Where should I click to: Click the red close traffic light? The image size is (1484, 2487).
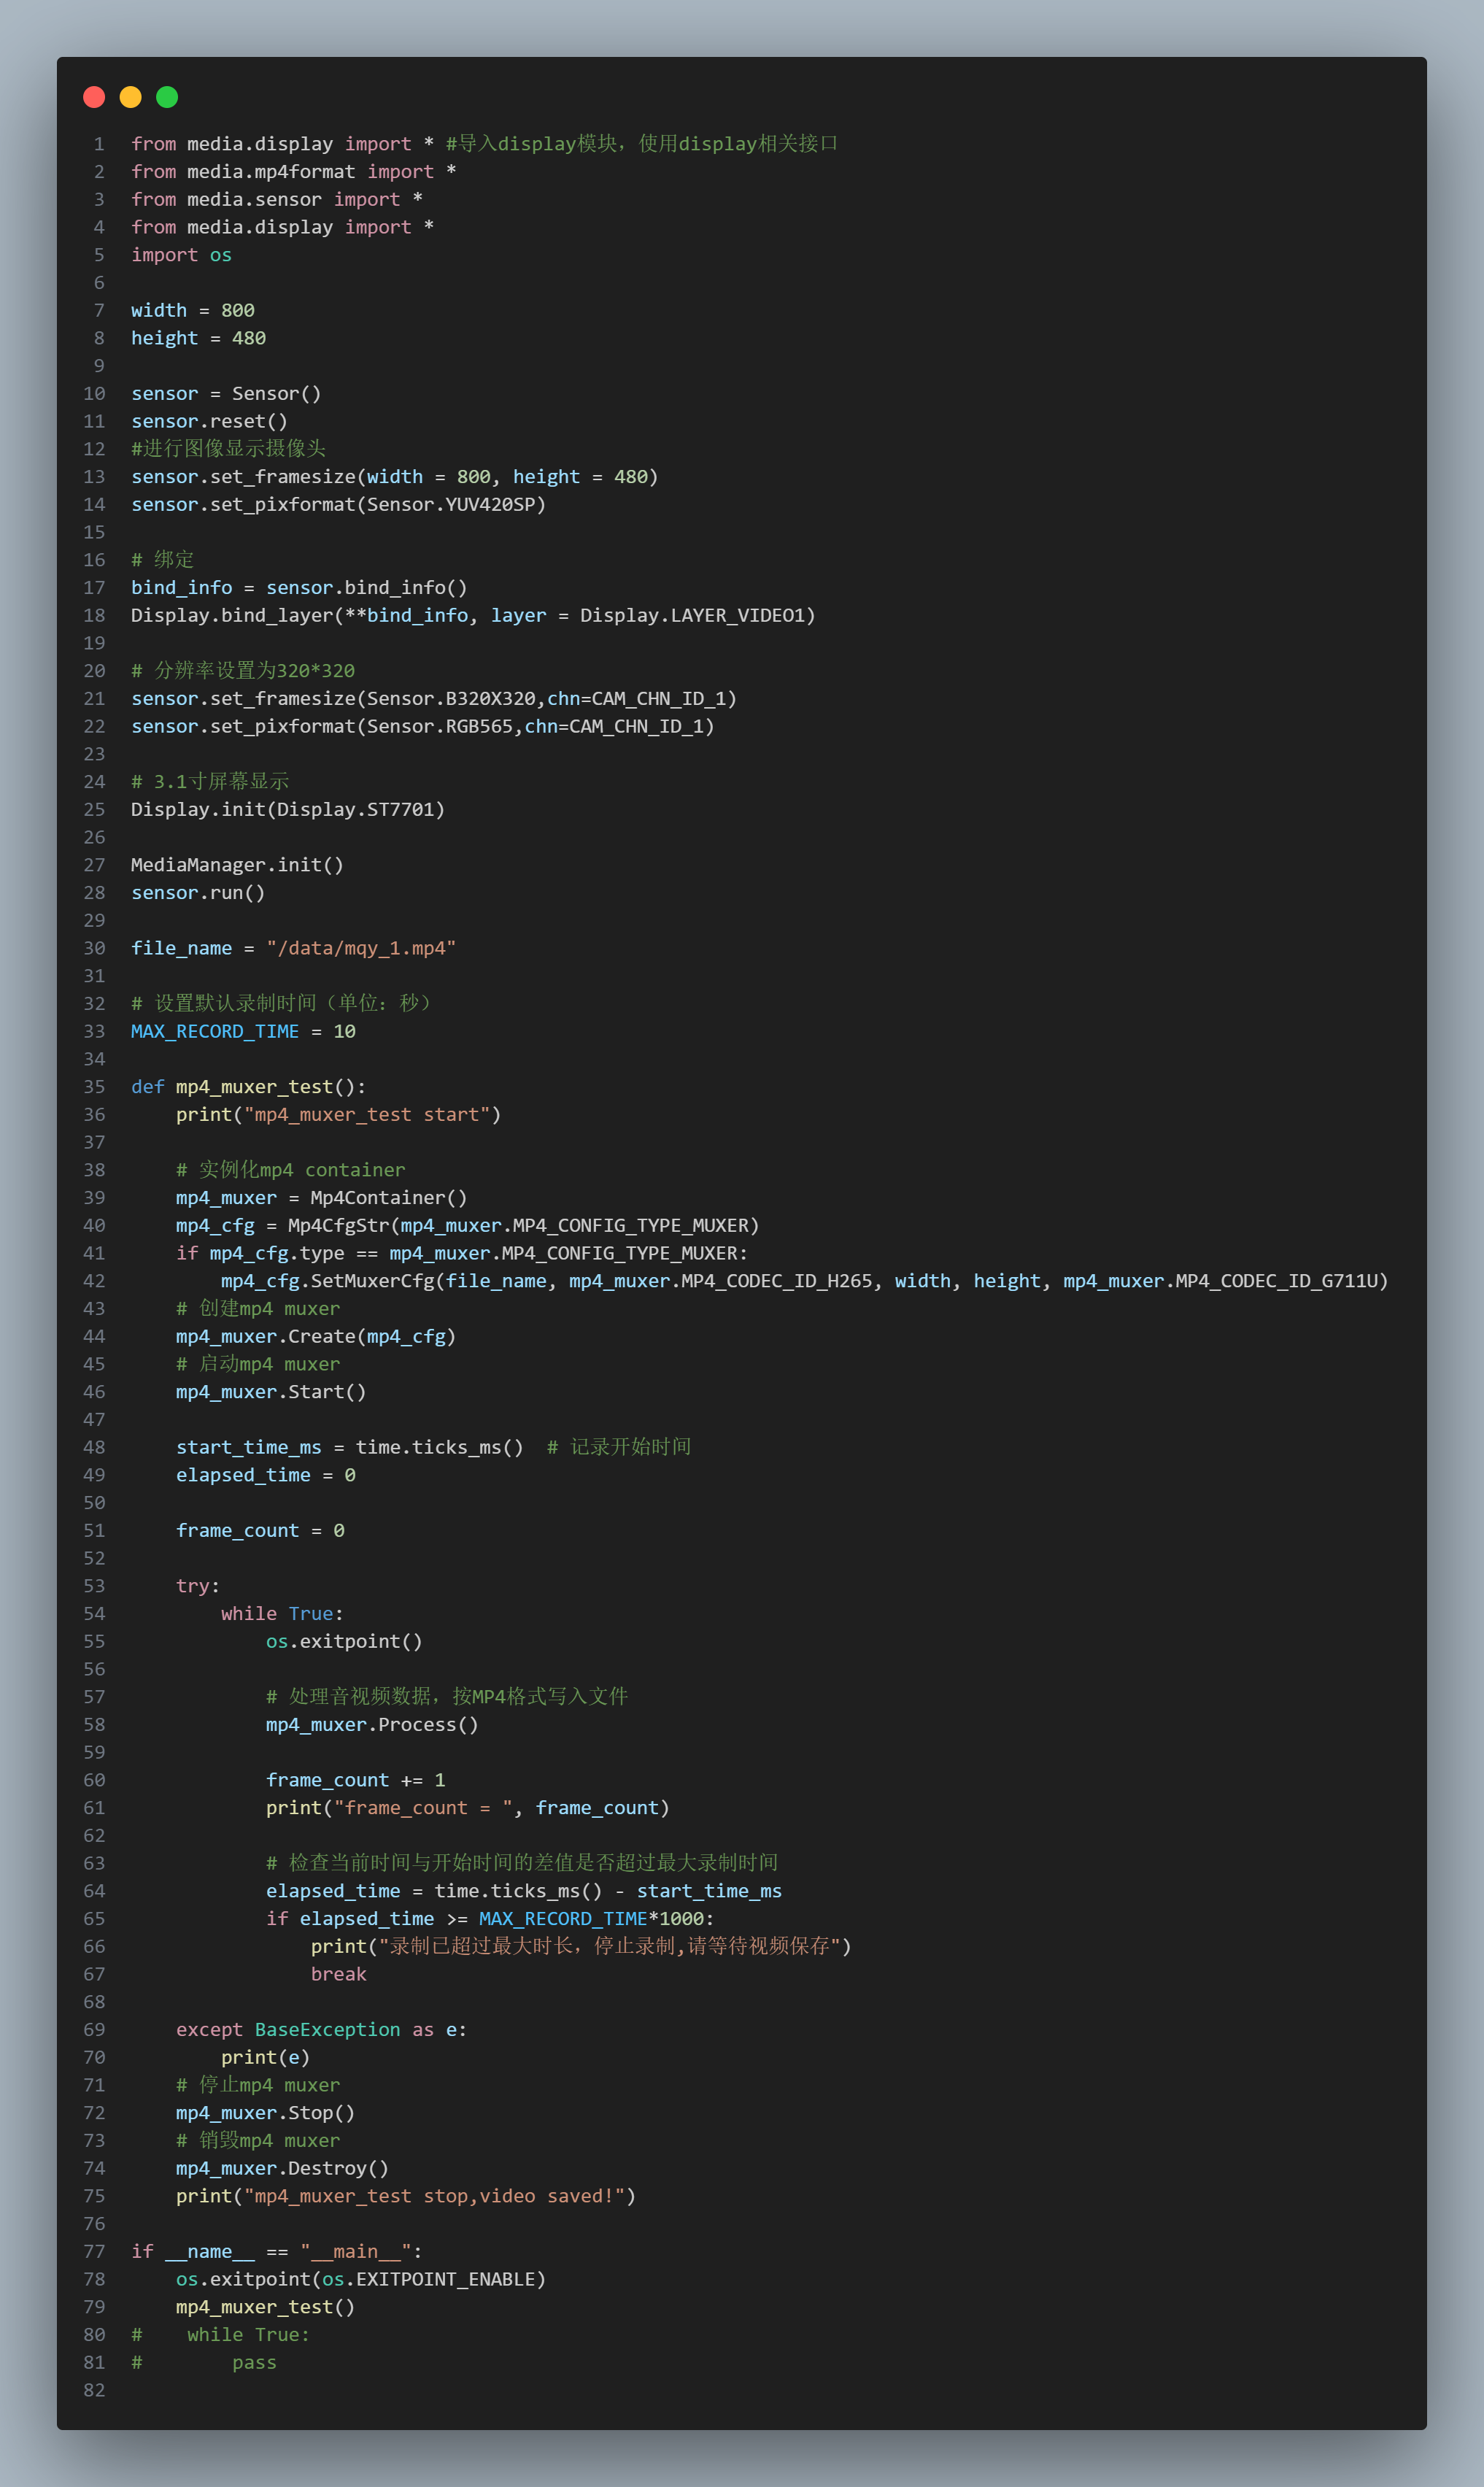coord(93,97)
